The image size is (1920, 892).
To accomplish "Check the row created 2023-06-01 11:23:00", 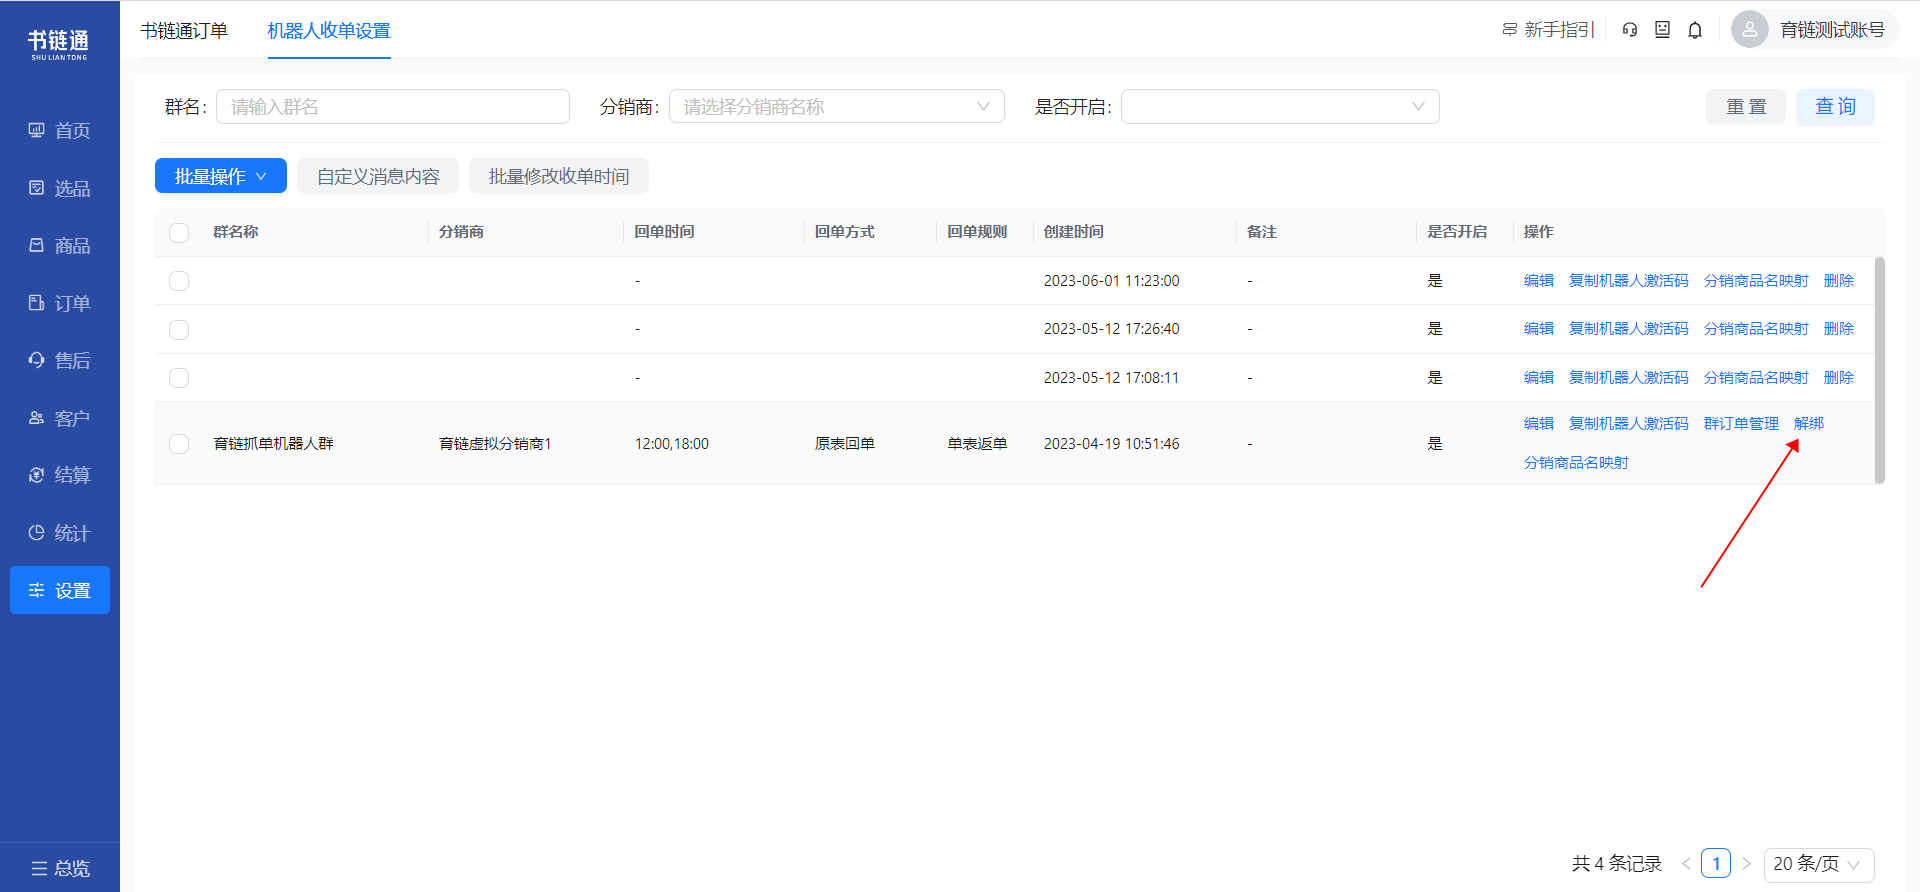I will [179, 281].
